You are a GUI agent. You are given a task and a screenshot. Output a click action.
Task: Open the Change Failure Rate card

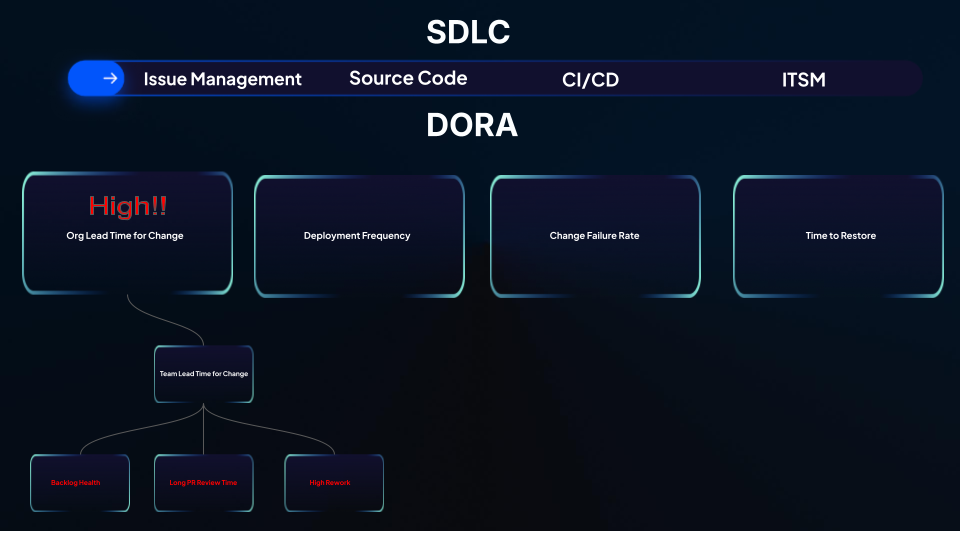[x=594, y=236]
